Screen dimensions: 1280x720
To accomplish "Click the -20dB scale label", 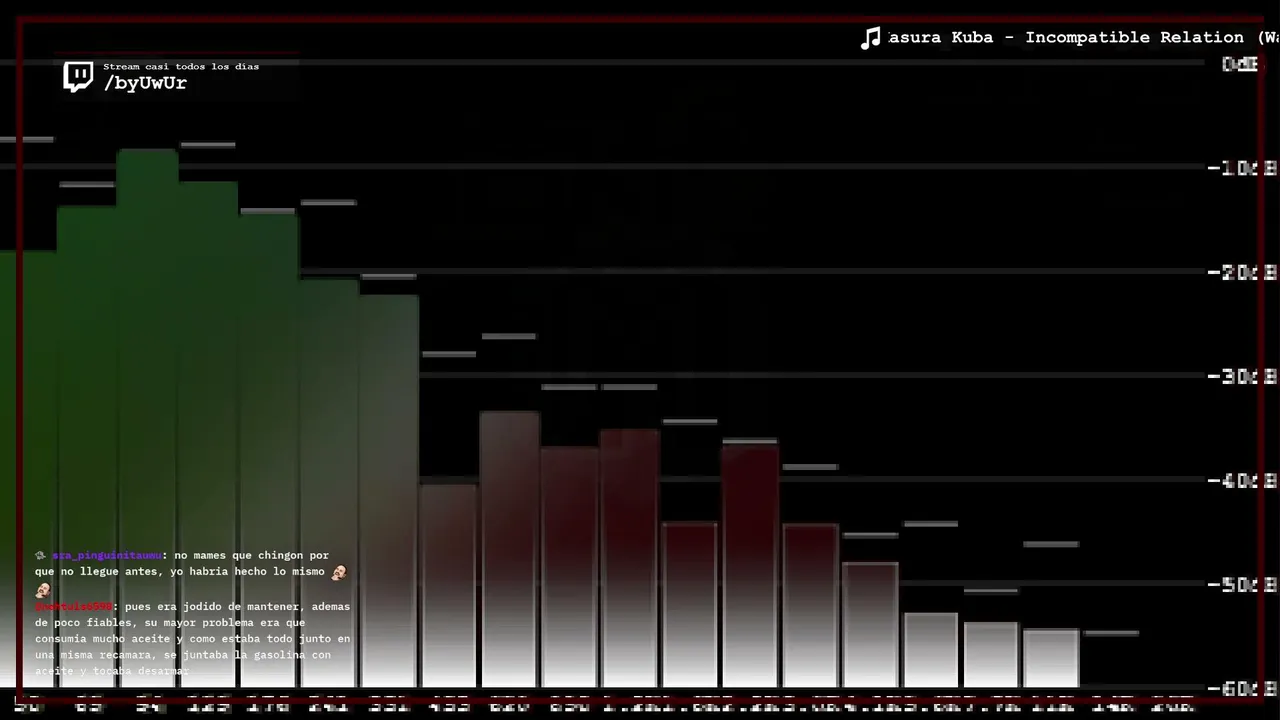I will 1242,272.
